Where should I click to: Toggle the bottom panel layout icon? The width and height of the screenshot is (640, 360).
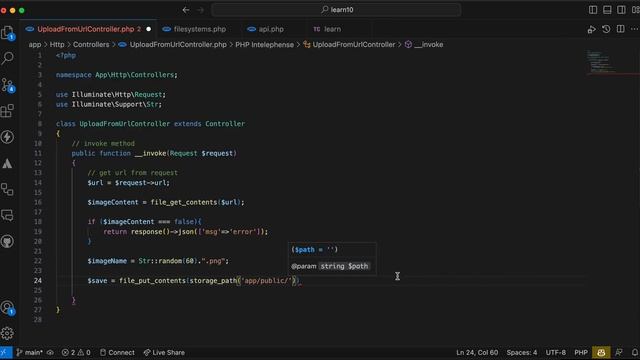(x=607, y=10)
